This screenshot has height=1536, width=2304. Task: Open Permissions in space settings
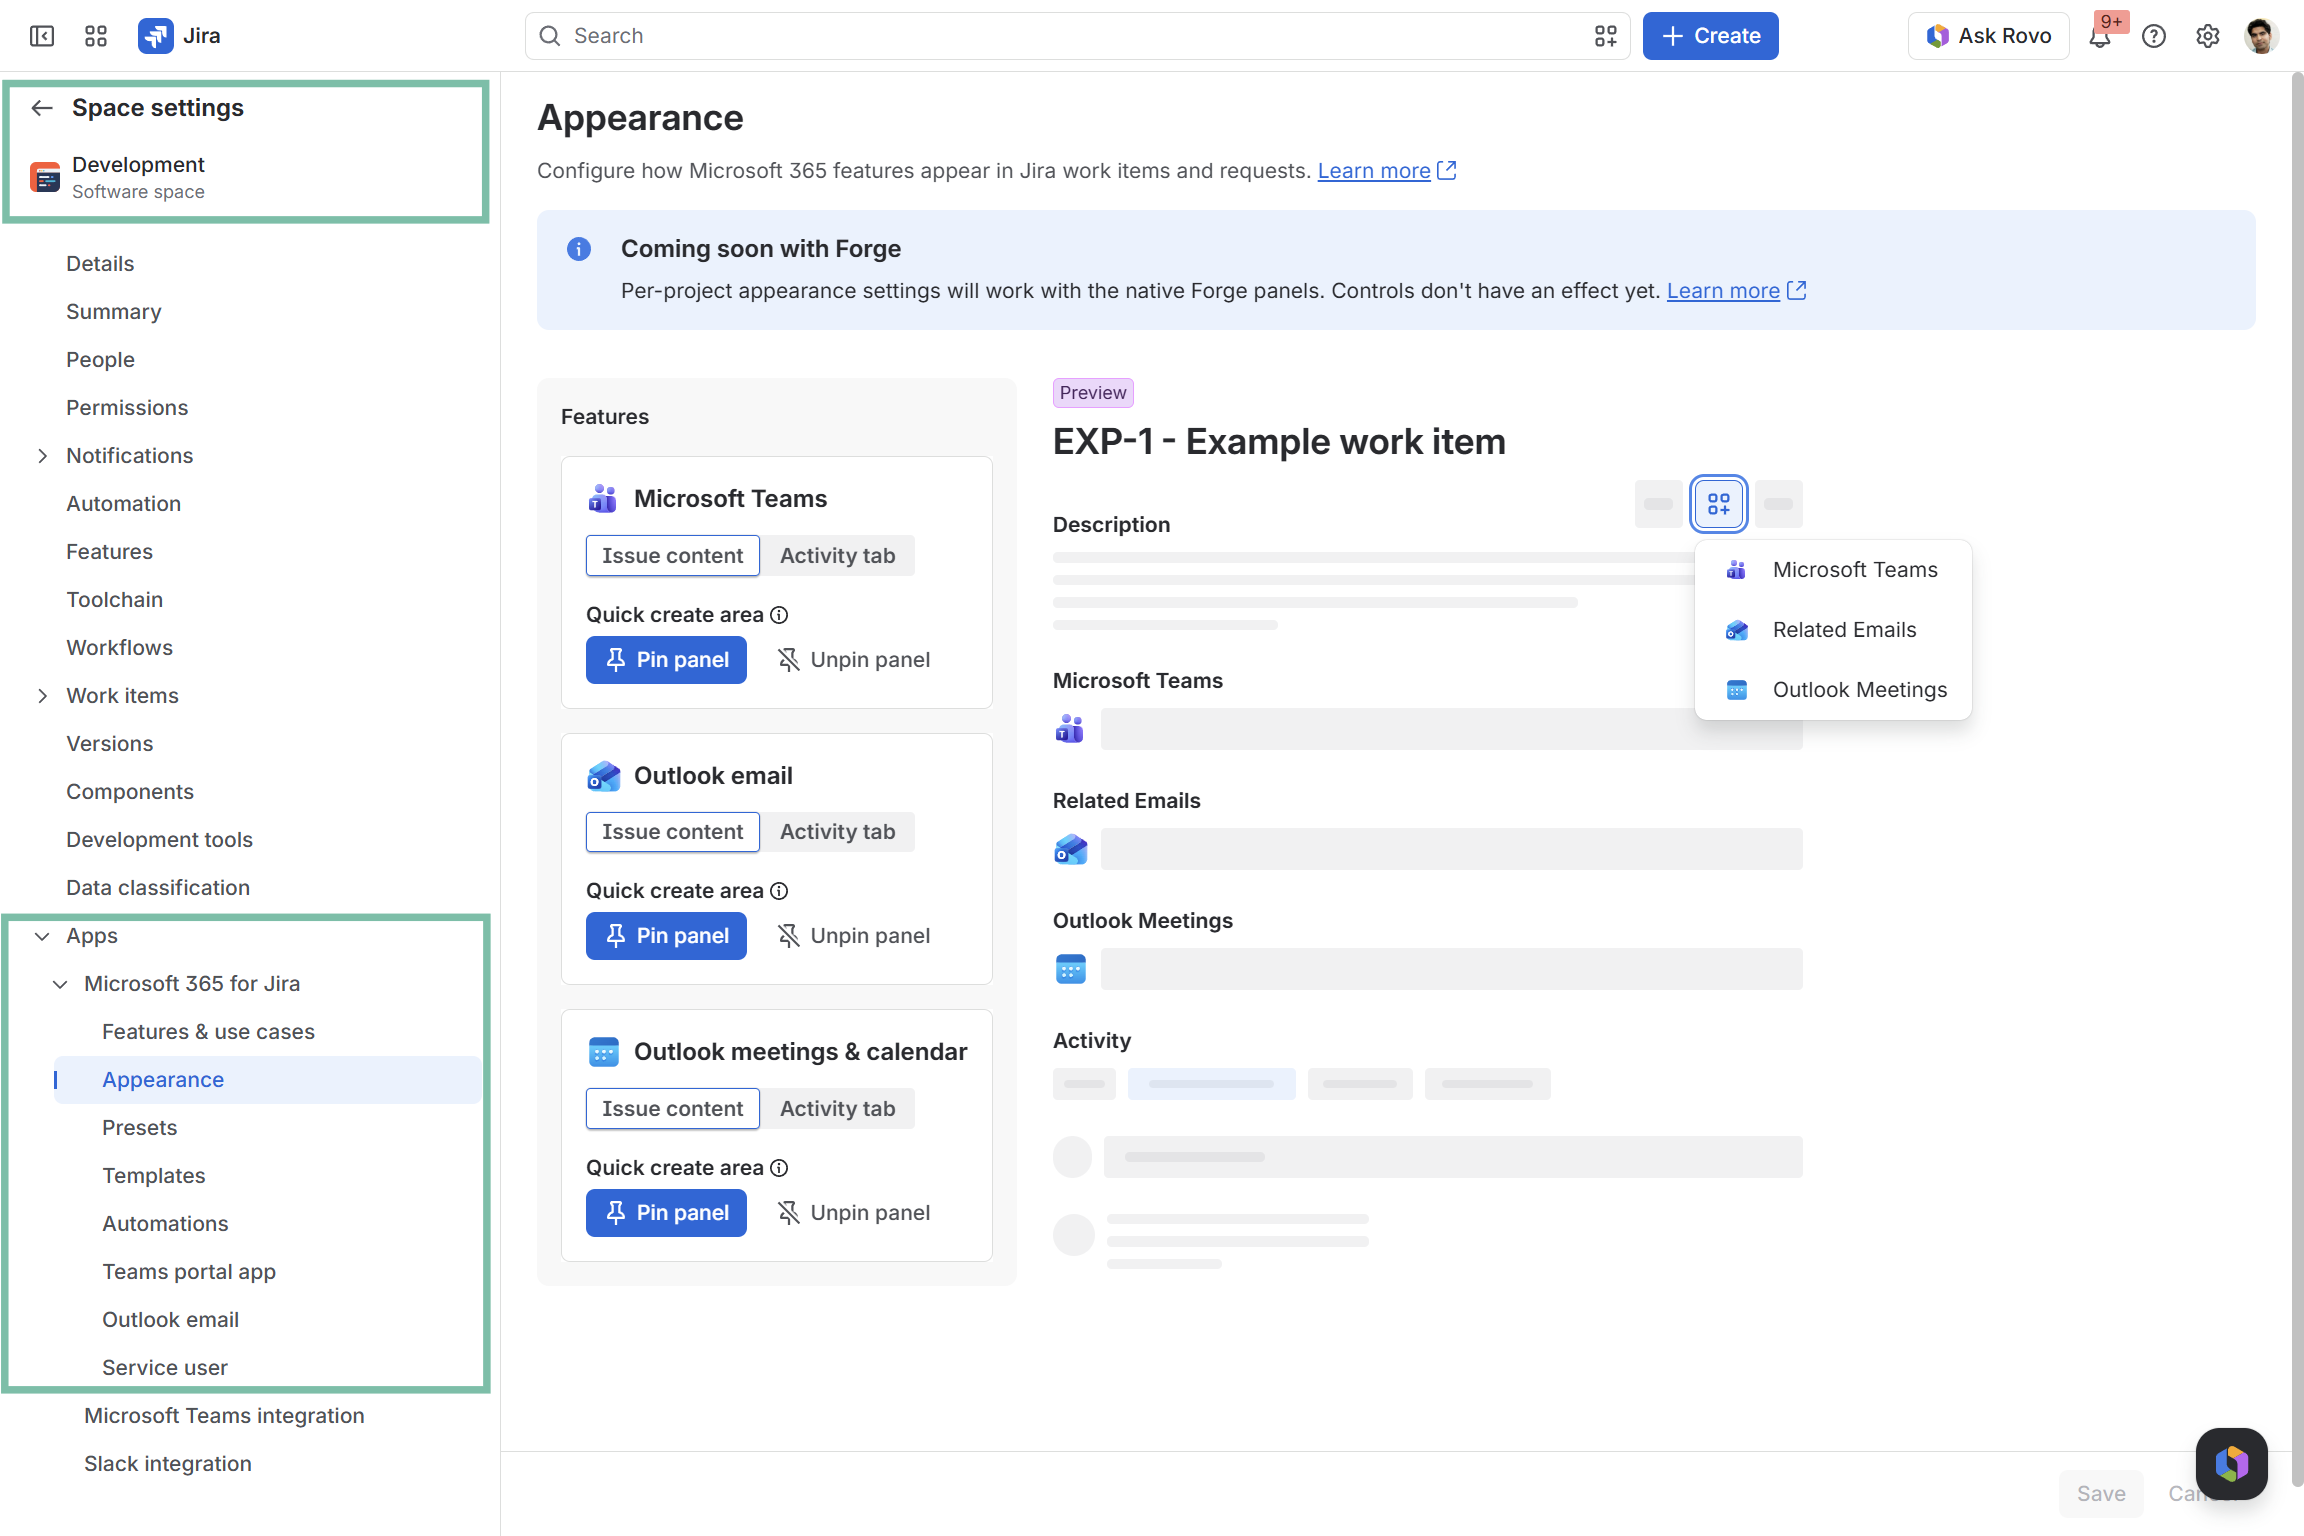(x=127, y=408)
